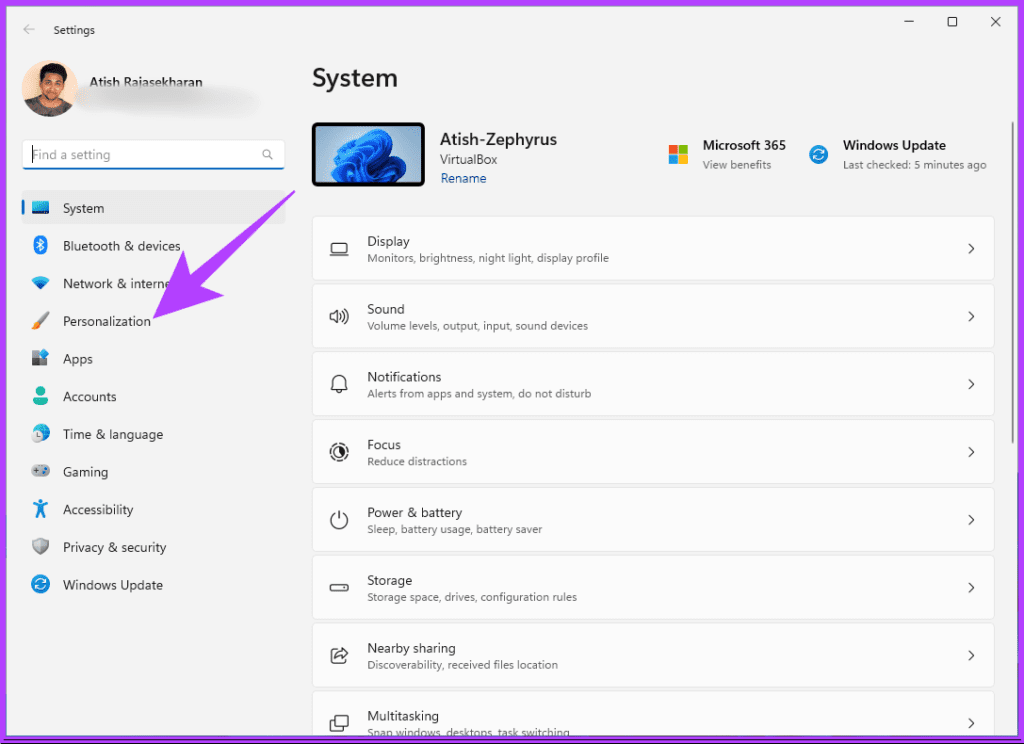Click the Nearby sharing share icon
Viewport: 1024px width, 744px height.
point(339,655)
